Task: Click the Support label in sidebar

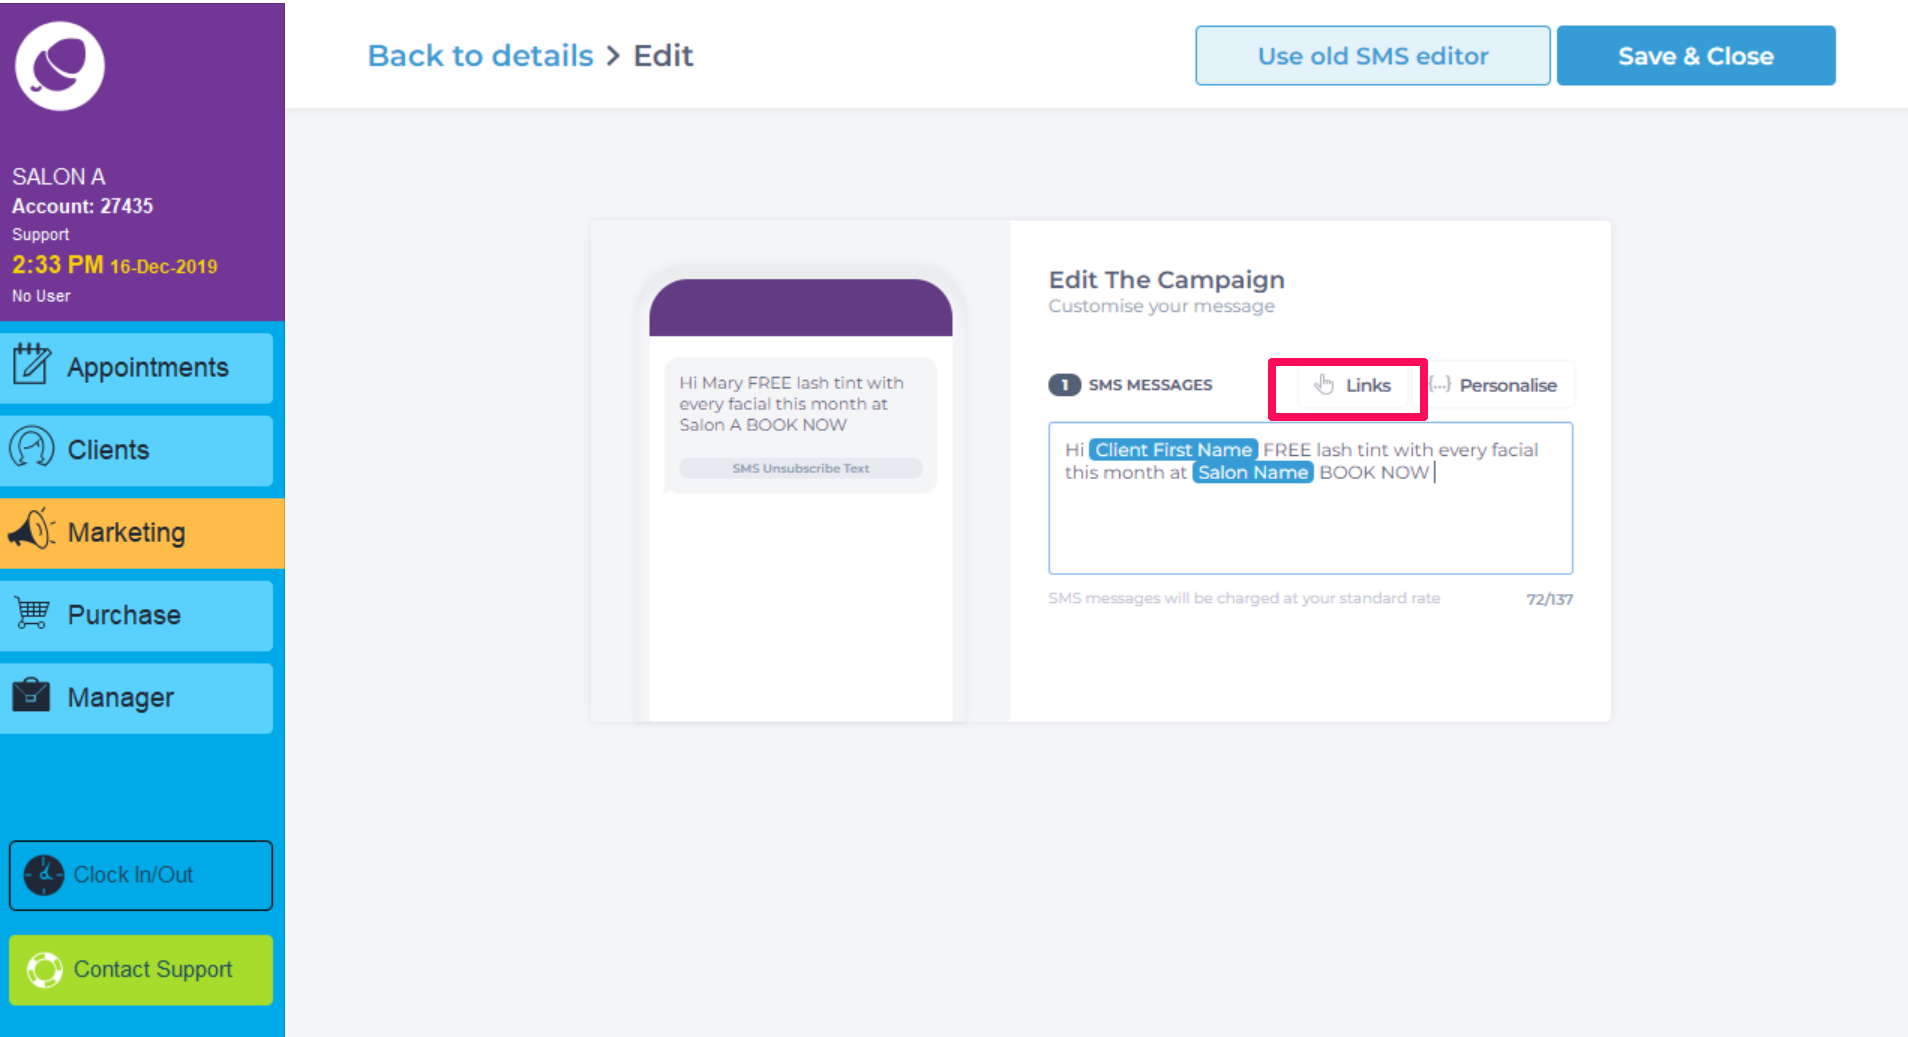Action: 41,234
